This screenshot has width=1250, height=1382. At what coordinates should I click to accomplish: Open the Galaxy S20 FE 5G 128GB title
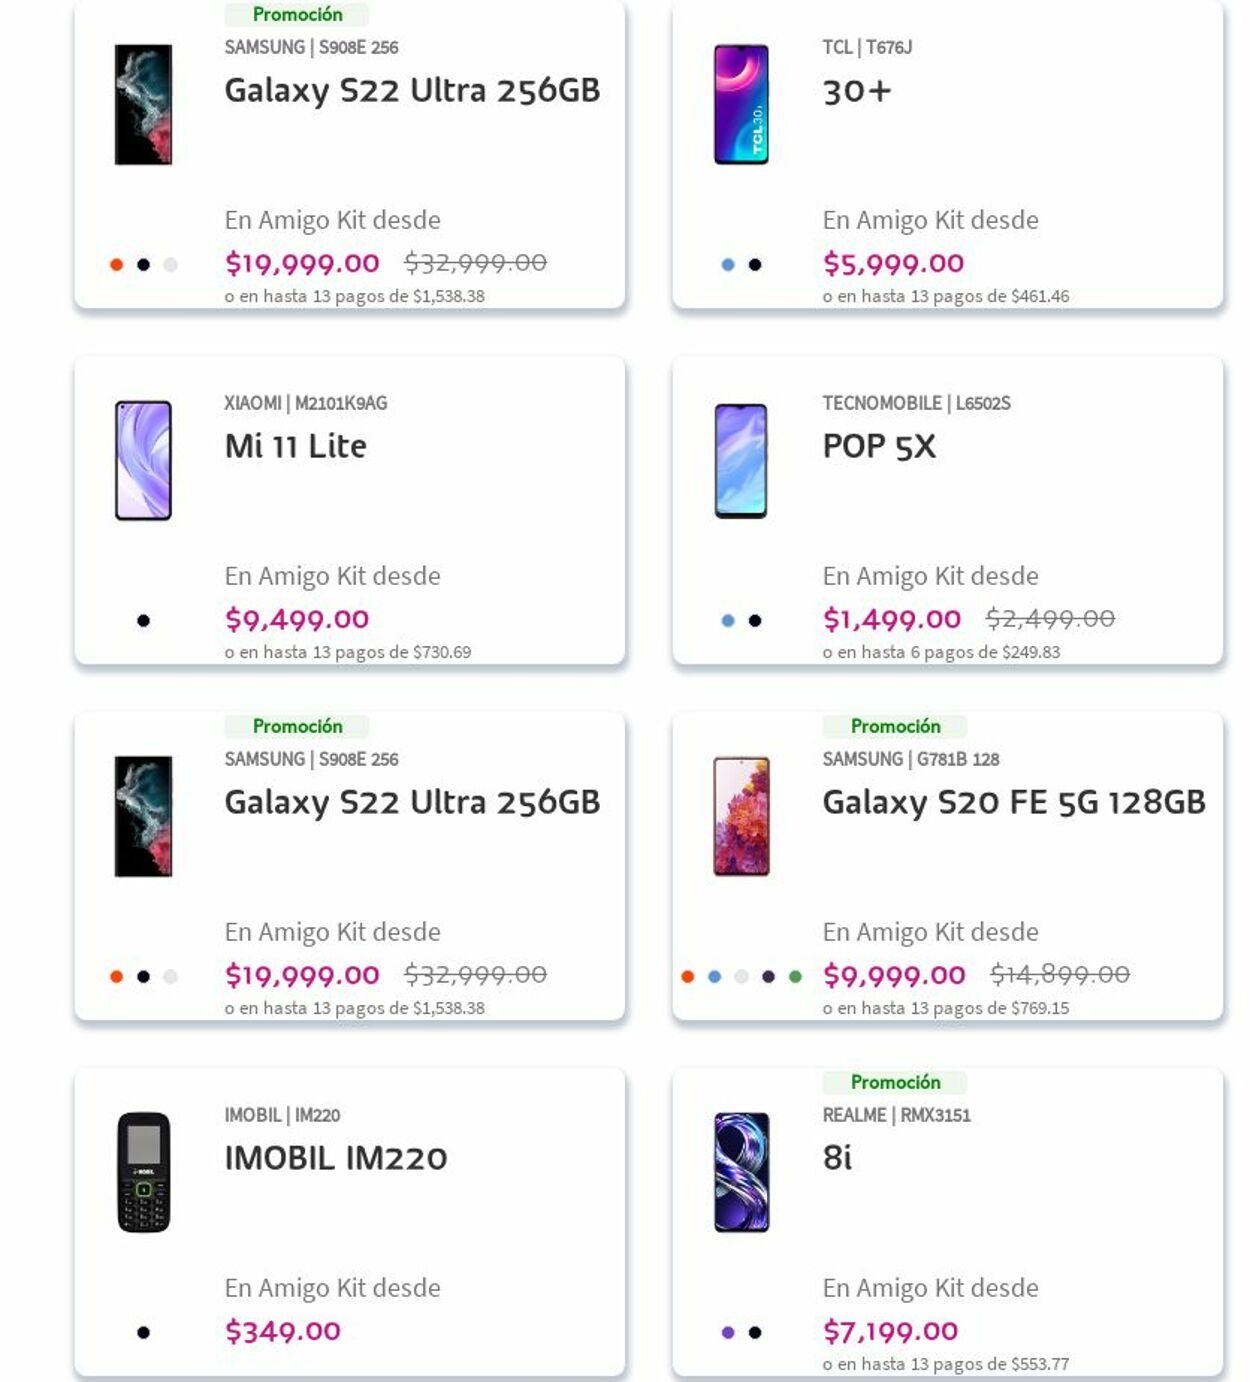tap(1013, 802)
